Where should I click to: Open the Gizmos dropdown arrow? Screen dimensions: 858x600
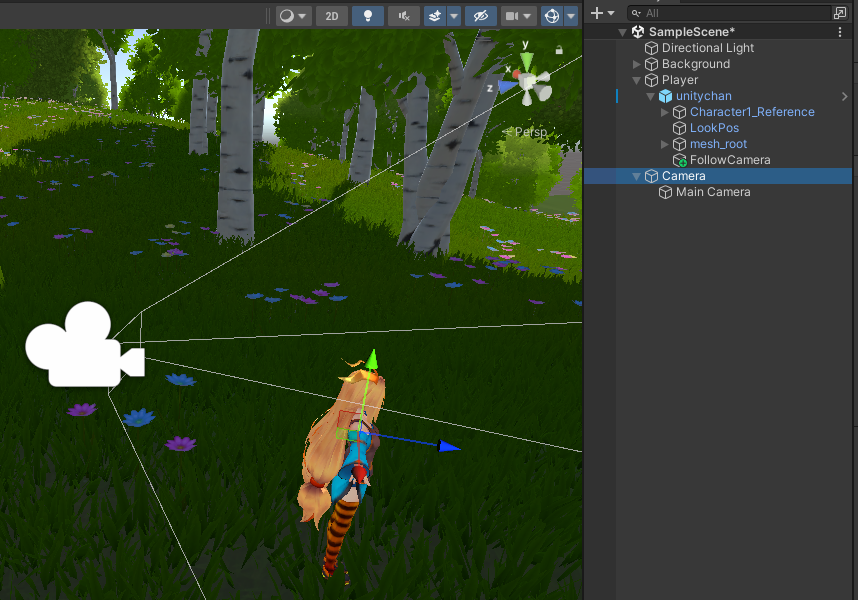coord(571,16)
